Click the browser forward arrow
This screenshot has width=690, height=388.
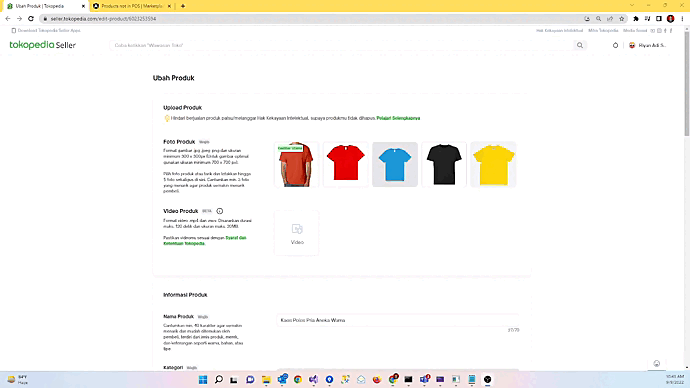pos(19,18)
